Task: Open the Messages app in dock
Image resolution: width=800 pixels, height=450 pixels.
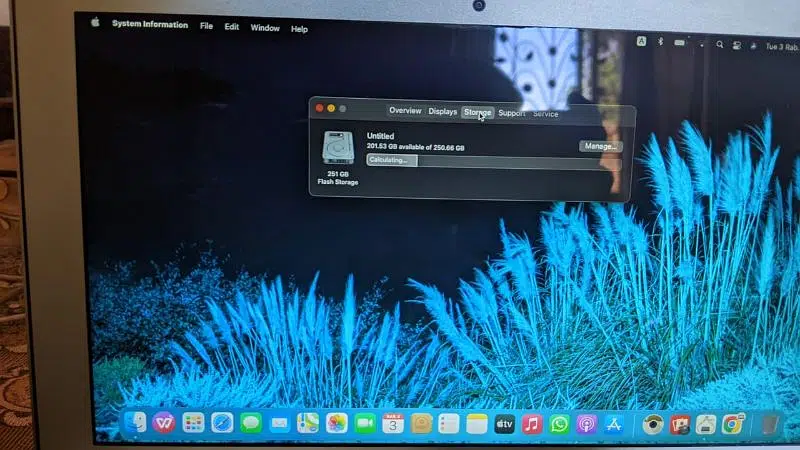Action: (x=250, y=423)
